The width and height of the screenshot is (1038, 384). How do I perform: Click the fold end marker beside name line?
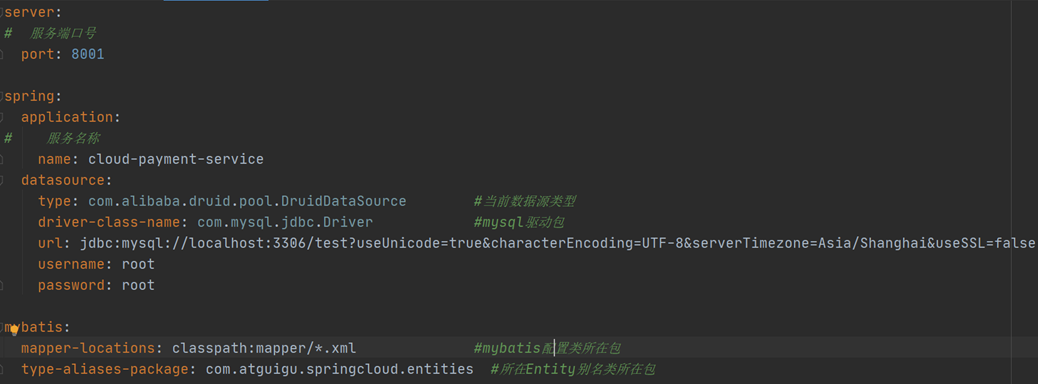point(2,160)
